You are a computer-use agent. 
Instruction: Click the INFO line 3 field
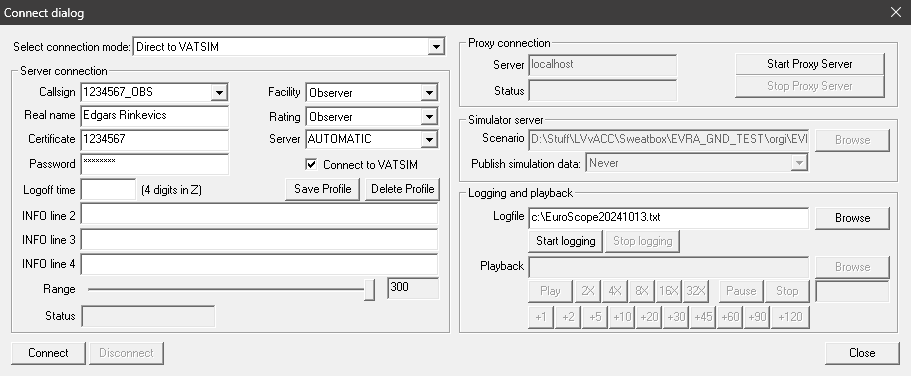(259, 239)
